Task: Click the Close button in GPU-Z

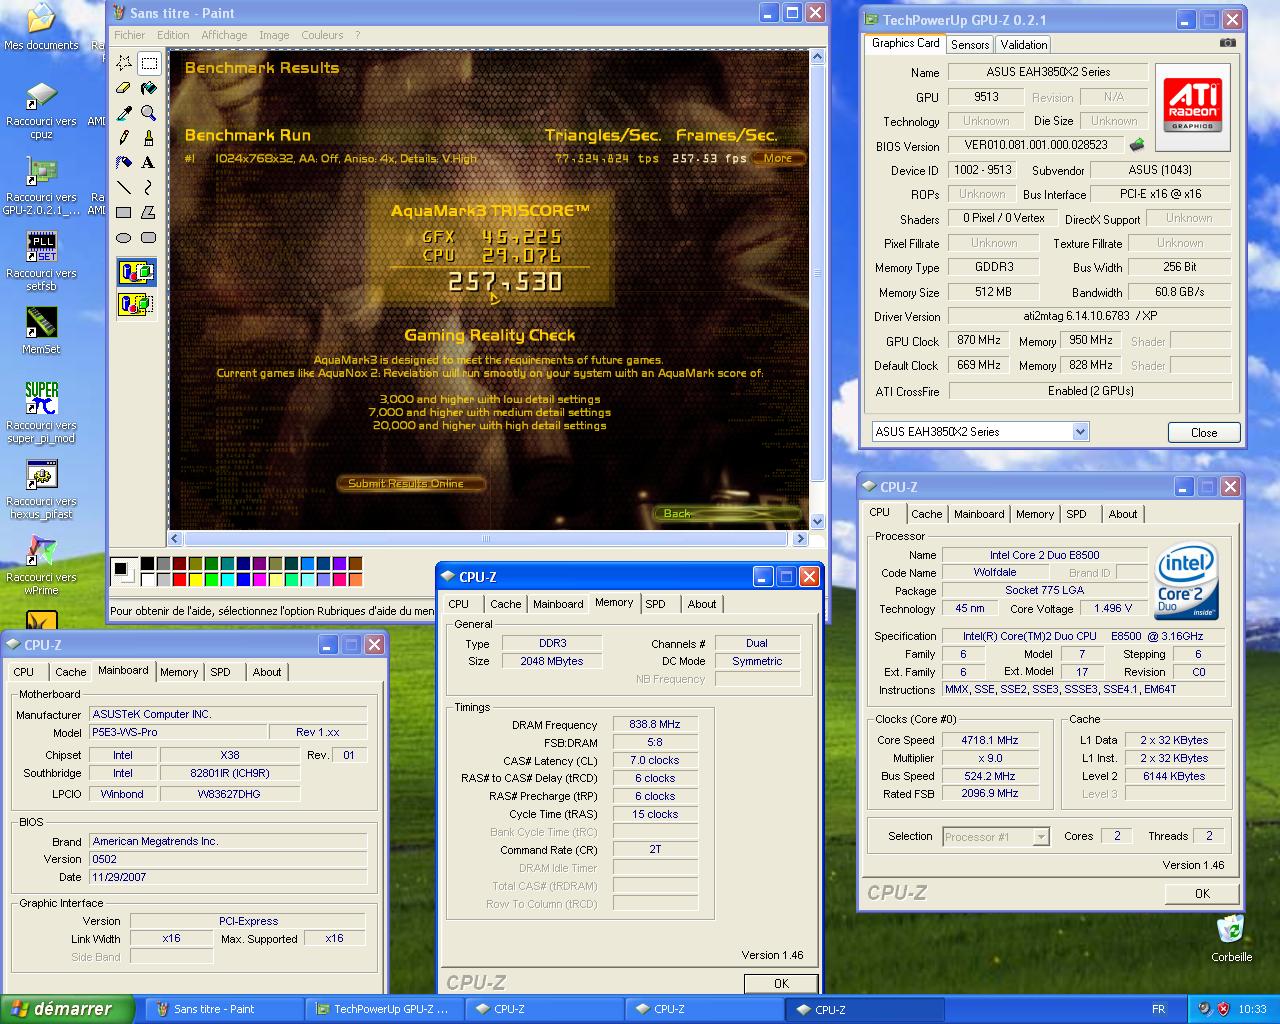Action: (1204, 433)
